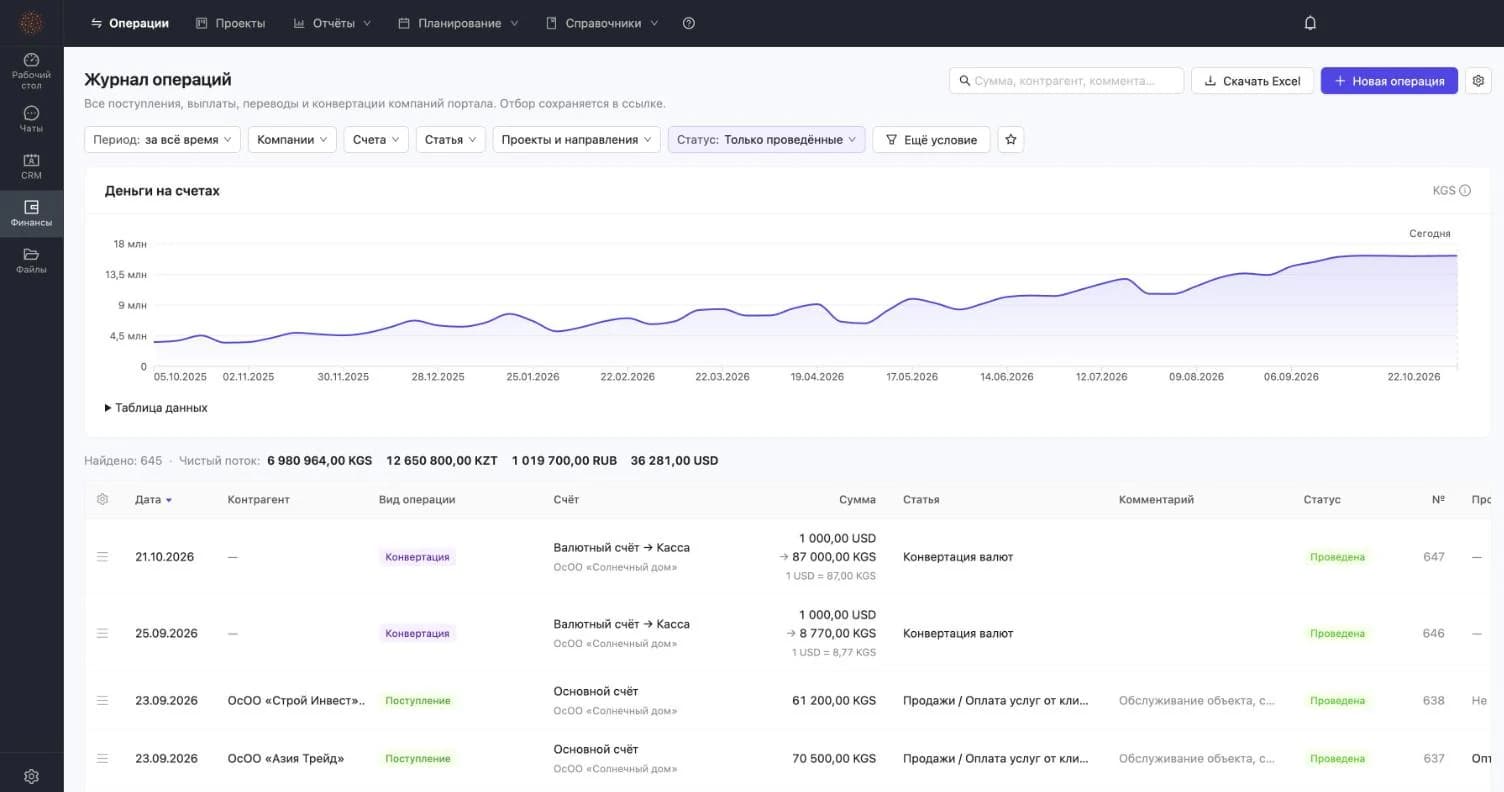
Task: Open Чаты in the sidebar
Action: (x=31, y=119)
